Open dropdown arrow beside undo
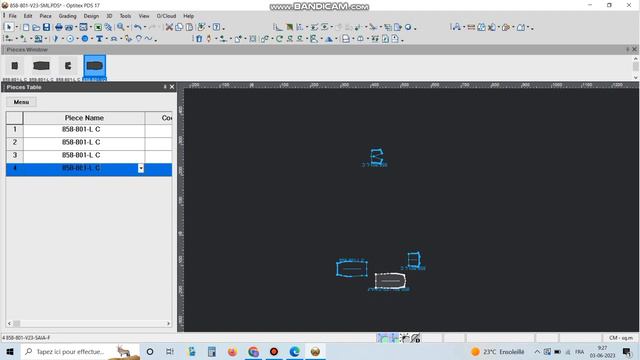640x360 pixels. 144,27
